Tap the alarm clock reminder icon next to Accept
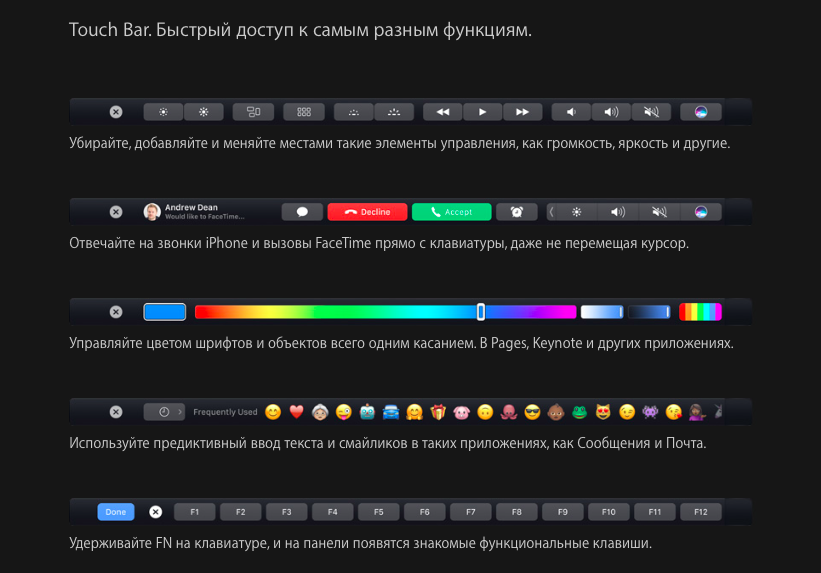The height and width of the screenshot is (573, 821). [516, 212]
